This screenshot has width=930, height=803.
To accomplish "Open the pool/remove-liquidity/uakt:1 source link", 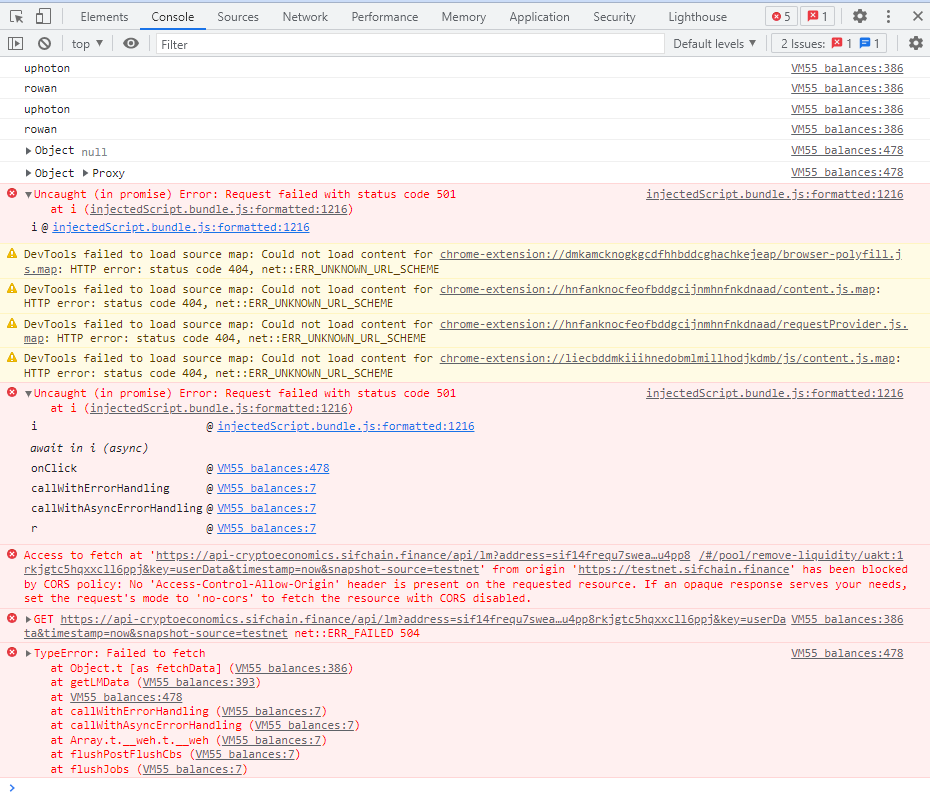I will tap(801, 555).
